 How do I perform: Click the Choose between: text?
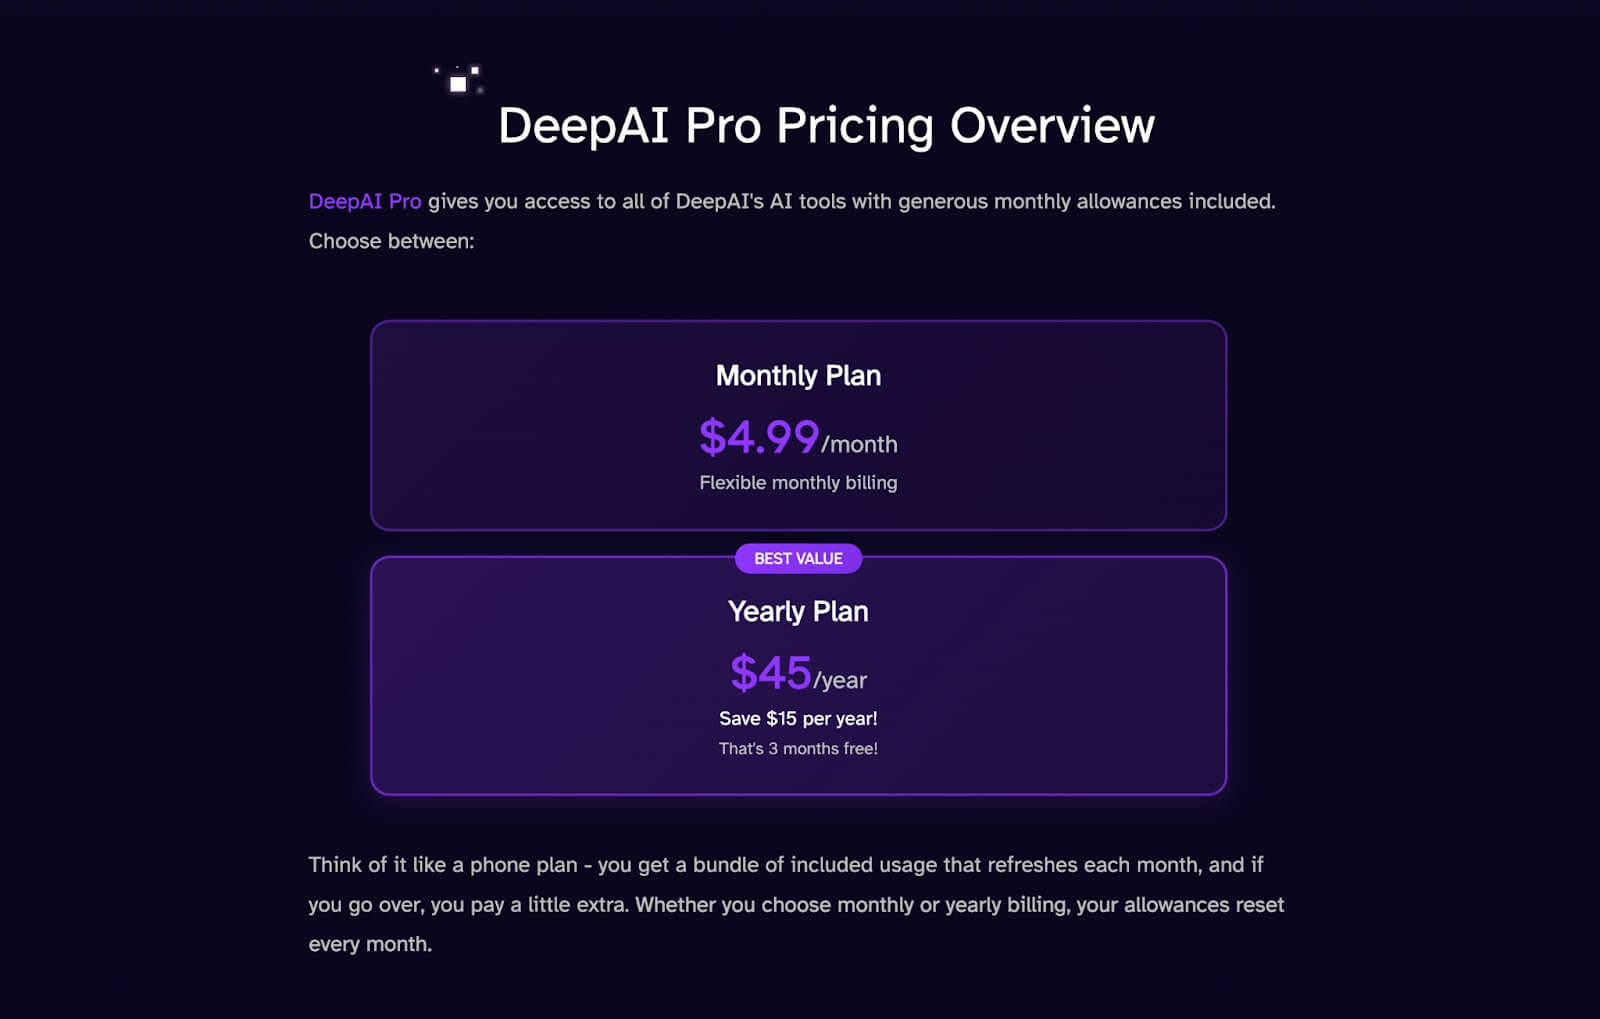click(x=391, y=242)
